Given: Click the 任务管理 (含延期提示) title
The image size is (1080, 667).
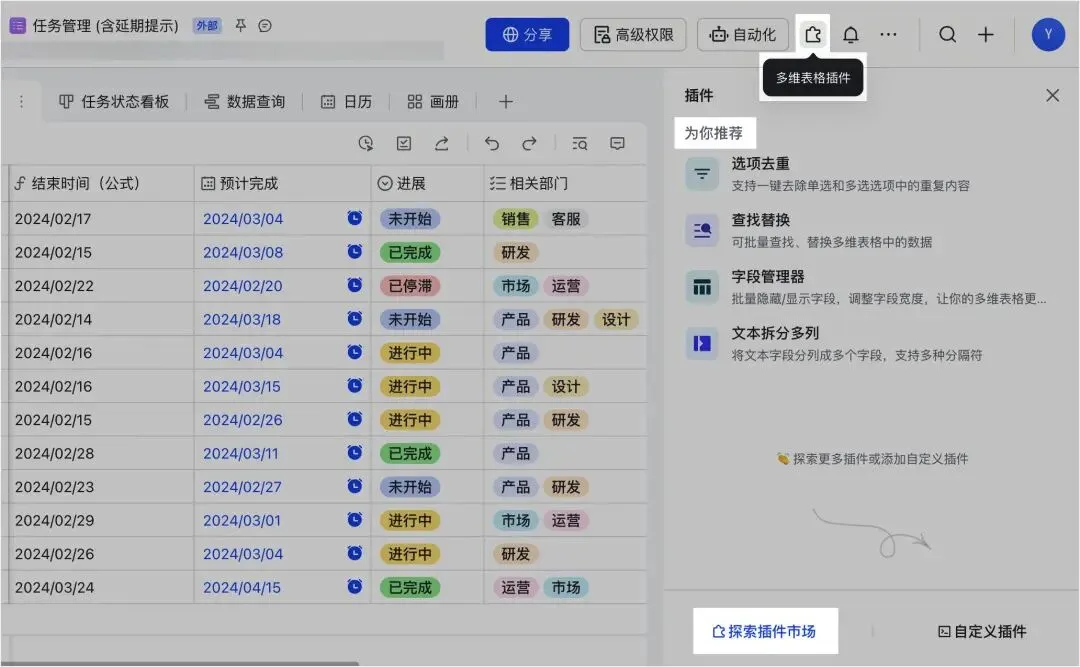Looking at the screenshot, I should 105,25.
